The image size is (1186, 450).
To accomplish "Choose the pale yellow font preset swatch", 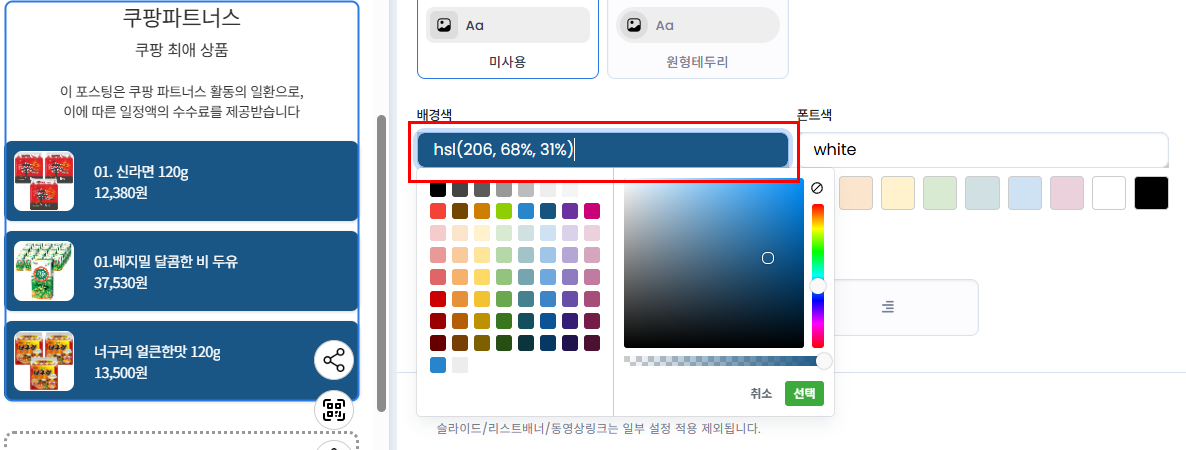I will [898, 193].
